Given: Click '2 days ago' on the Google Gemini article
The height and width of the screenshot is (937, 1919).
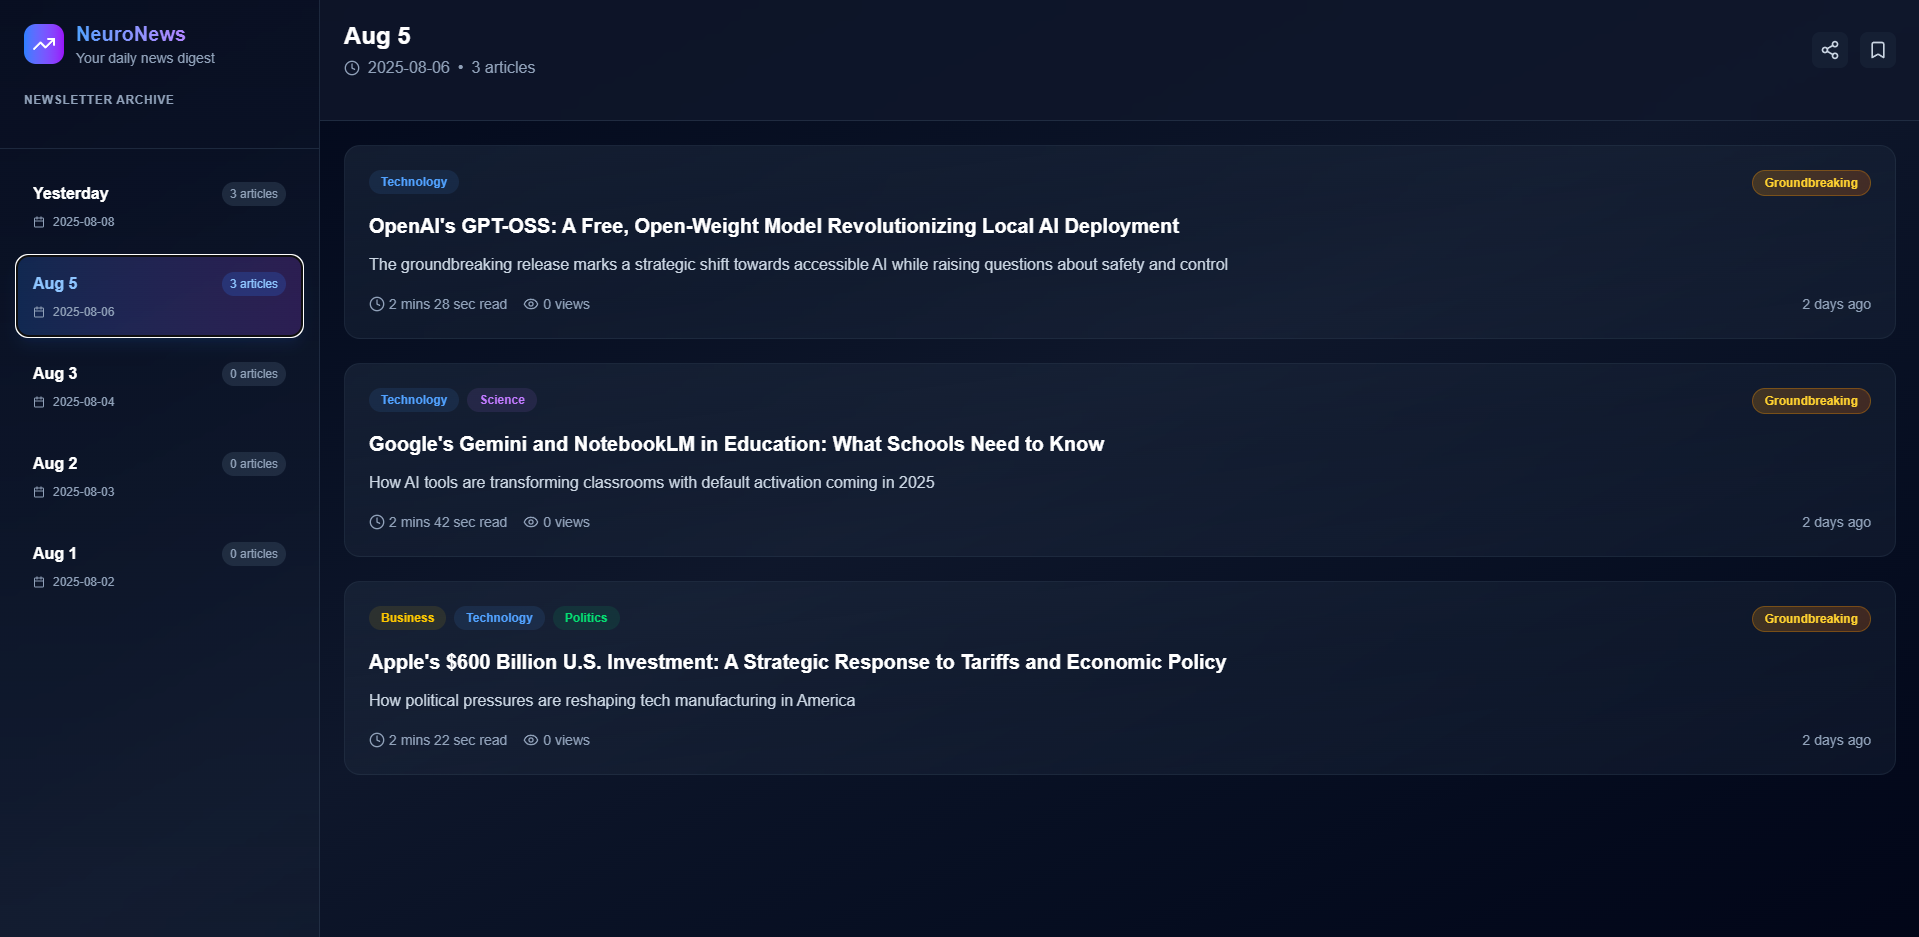Looking at the screenshot, I should point(1836,522).
